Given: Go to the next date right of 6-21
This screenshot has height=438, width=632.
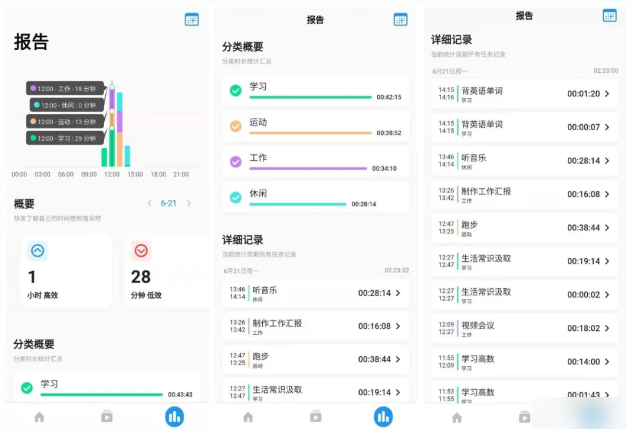Looking at the screenshot, I should pos(189,203).
